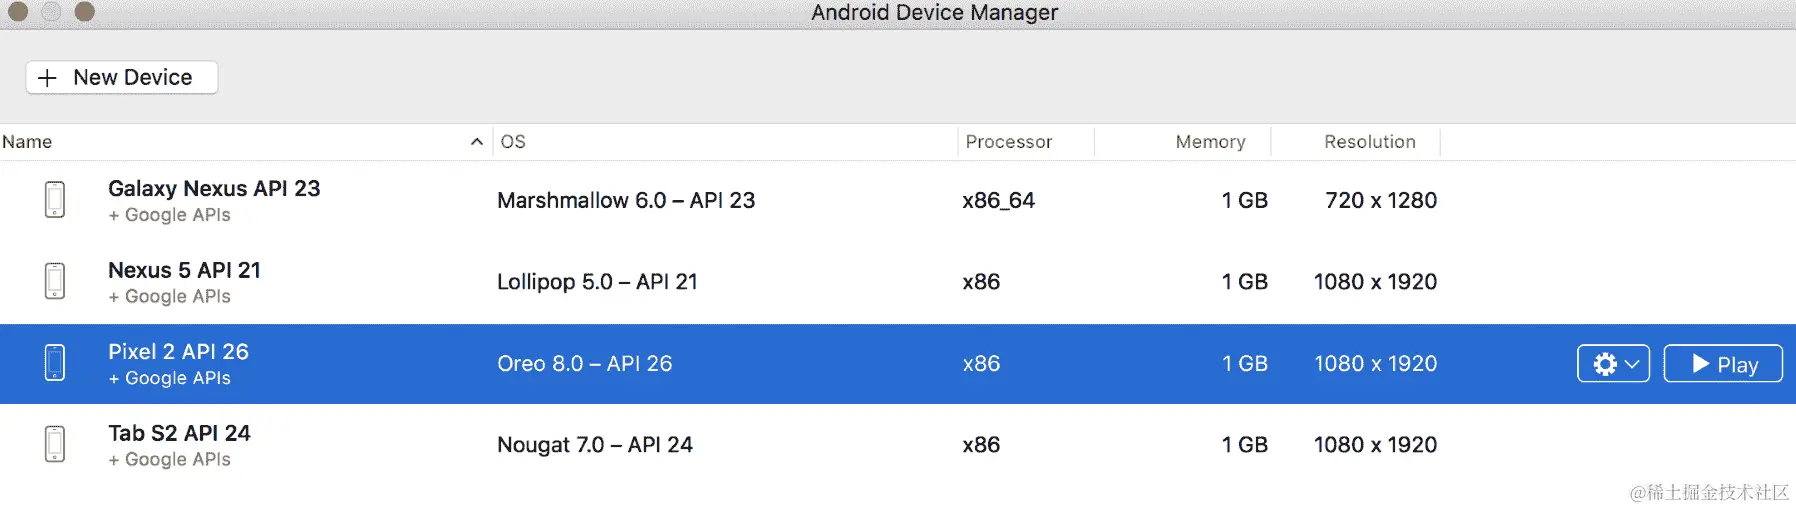Click the Tab S2 row's x86 processor cell
This screenshot has width=1796, height=509.
coord(981,445)
